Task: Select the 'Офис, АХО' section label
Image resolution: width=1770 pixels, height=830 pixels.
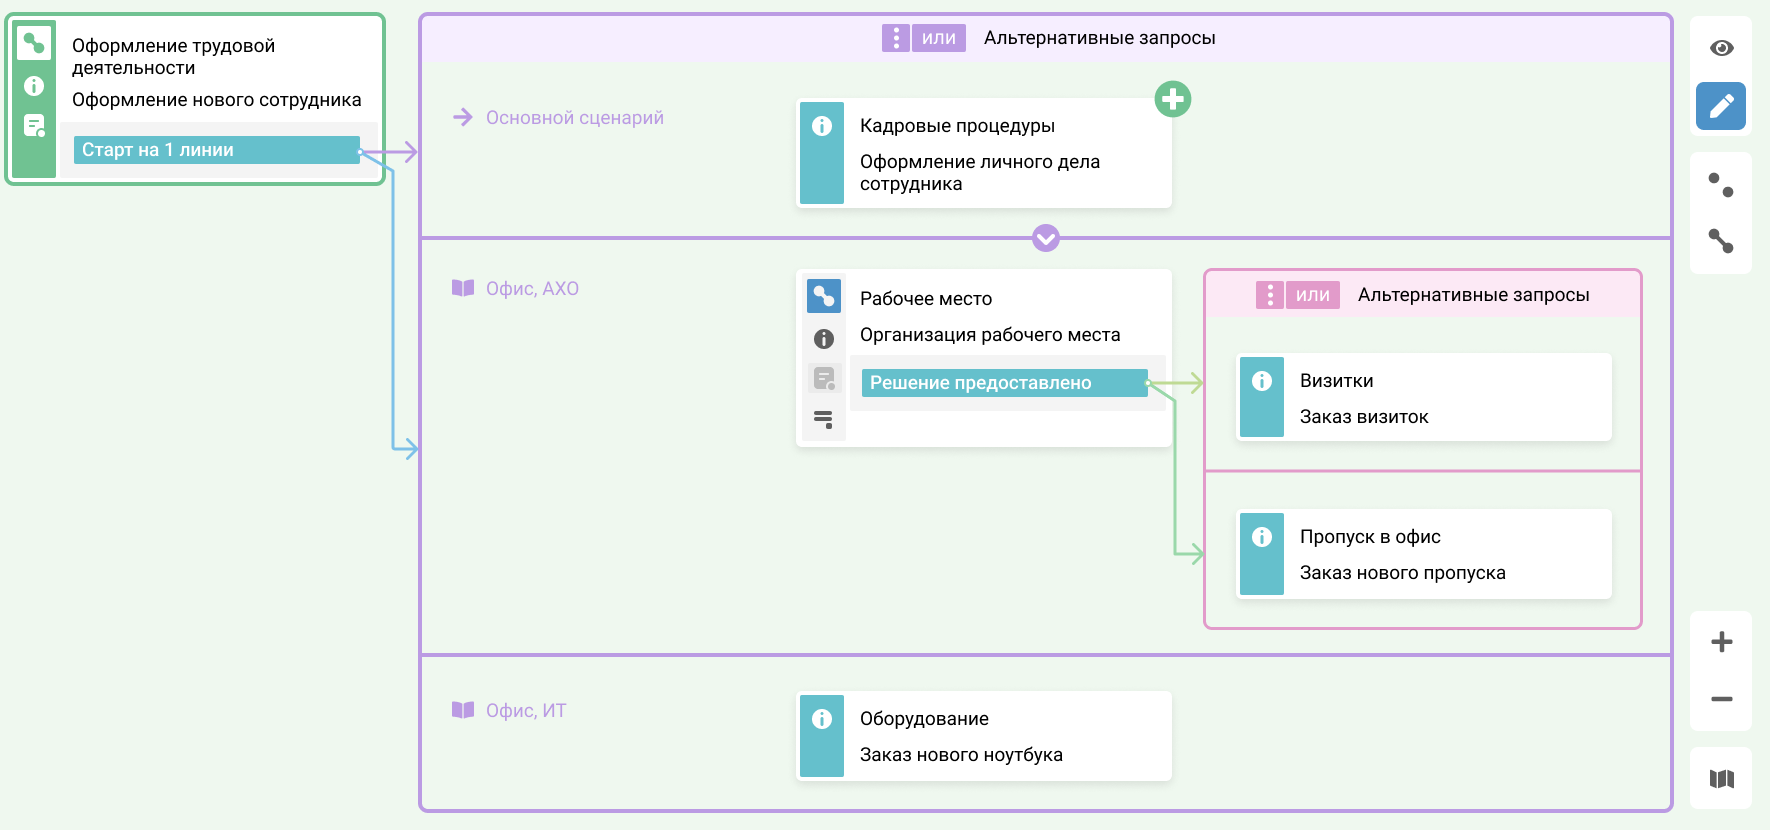Action: (x=531, y=289)
